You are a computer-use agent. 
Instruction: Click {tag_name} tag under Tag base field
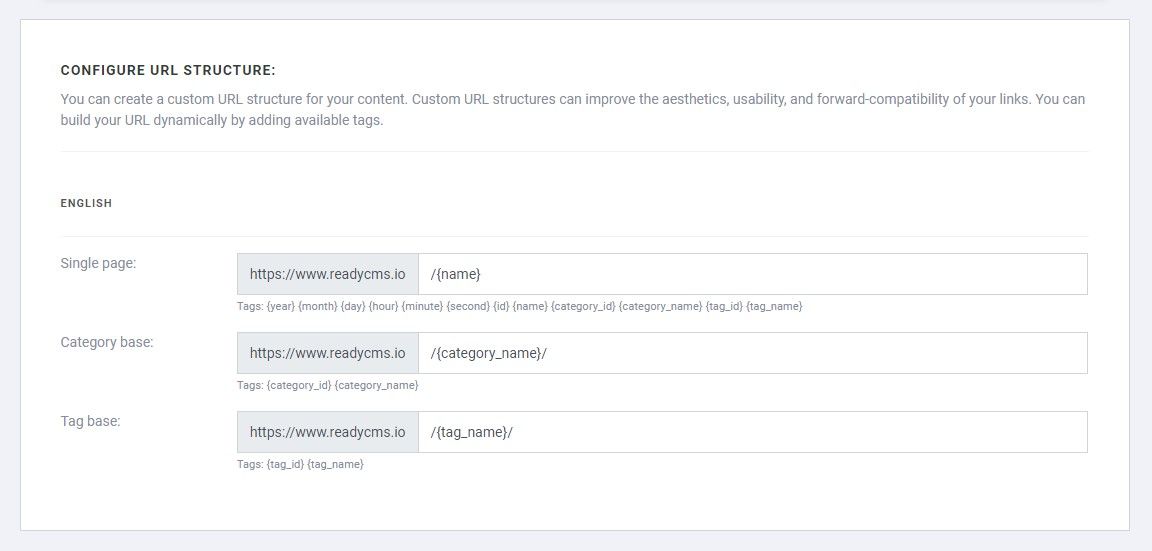tap(336, 464)
